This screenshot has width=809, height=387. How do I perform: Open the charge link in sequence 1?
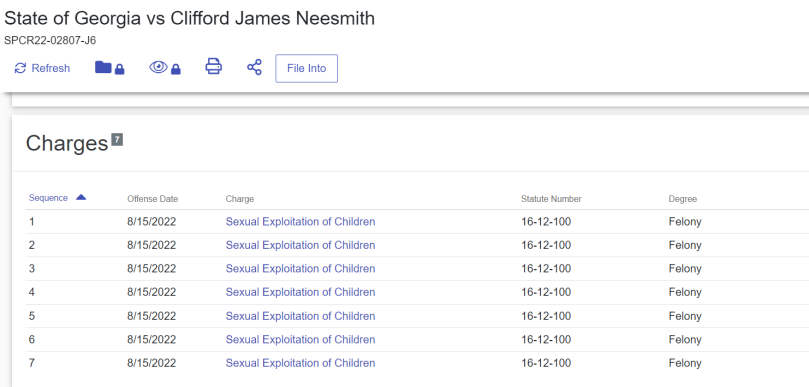click(x=300, y=222)
